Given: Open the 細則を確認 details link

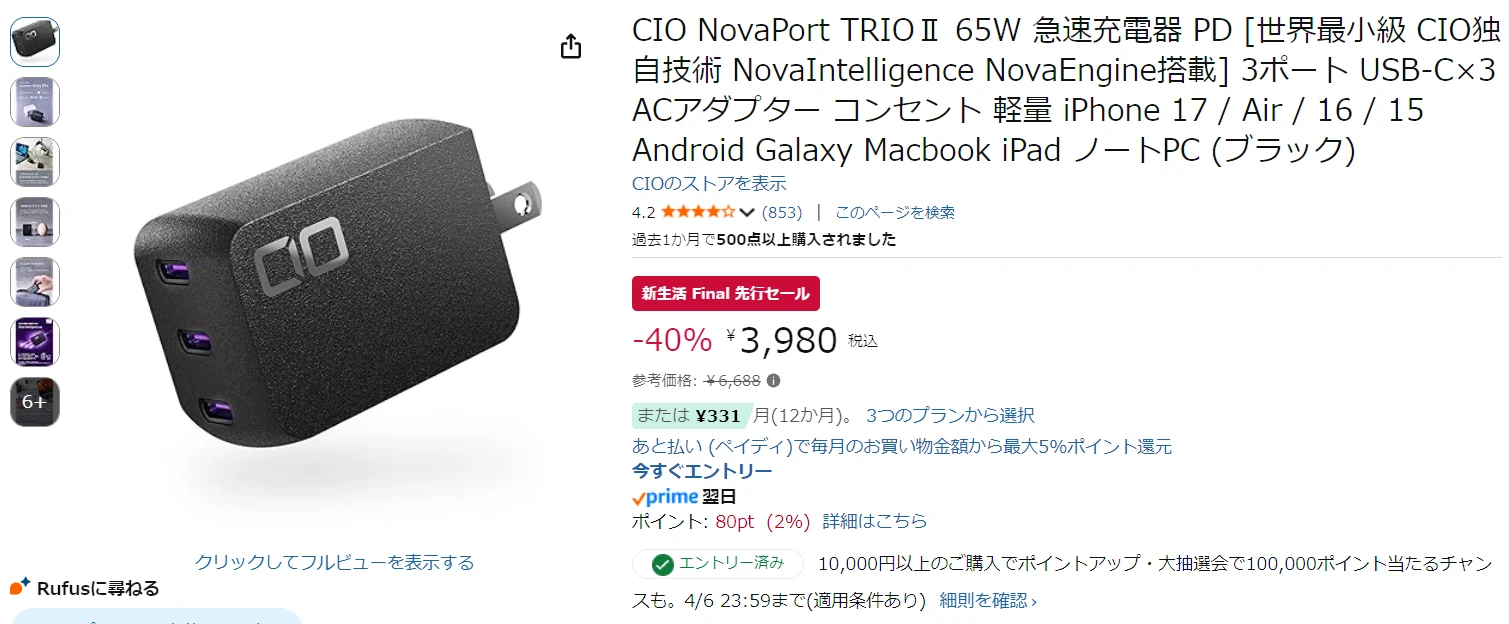Looking at the screenshot, I should [x=988, y=601].
